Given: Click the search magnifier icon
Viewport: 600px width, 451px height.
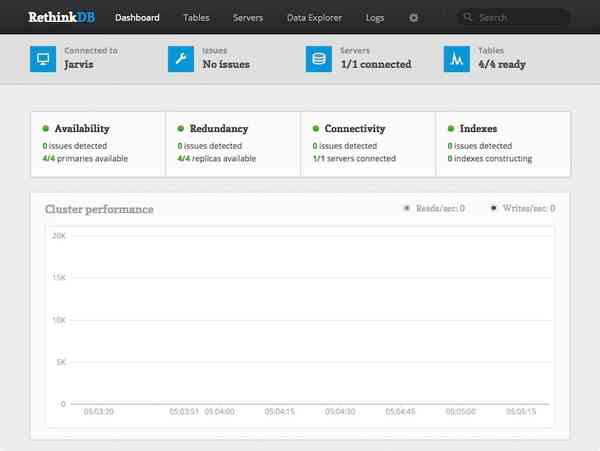Looking at the screenshot, I should (x=468, y=17).
